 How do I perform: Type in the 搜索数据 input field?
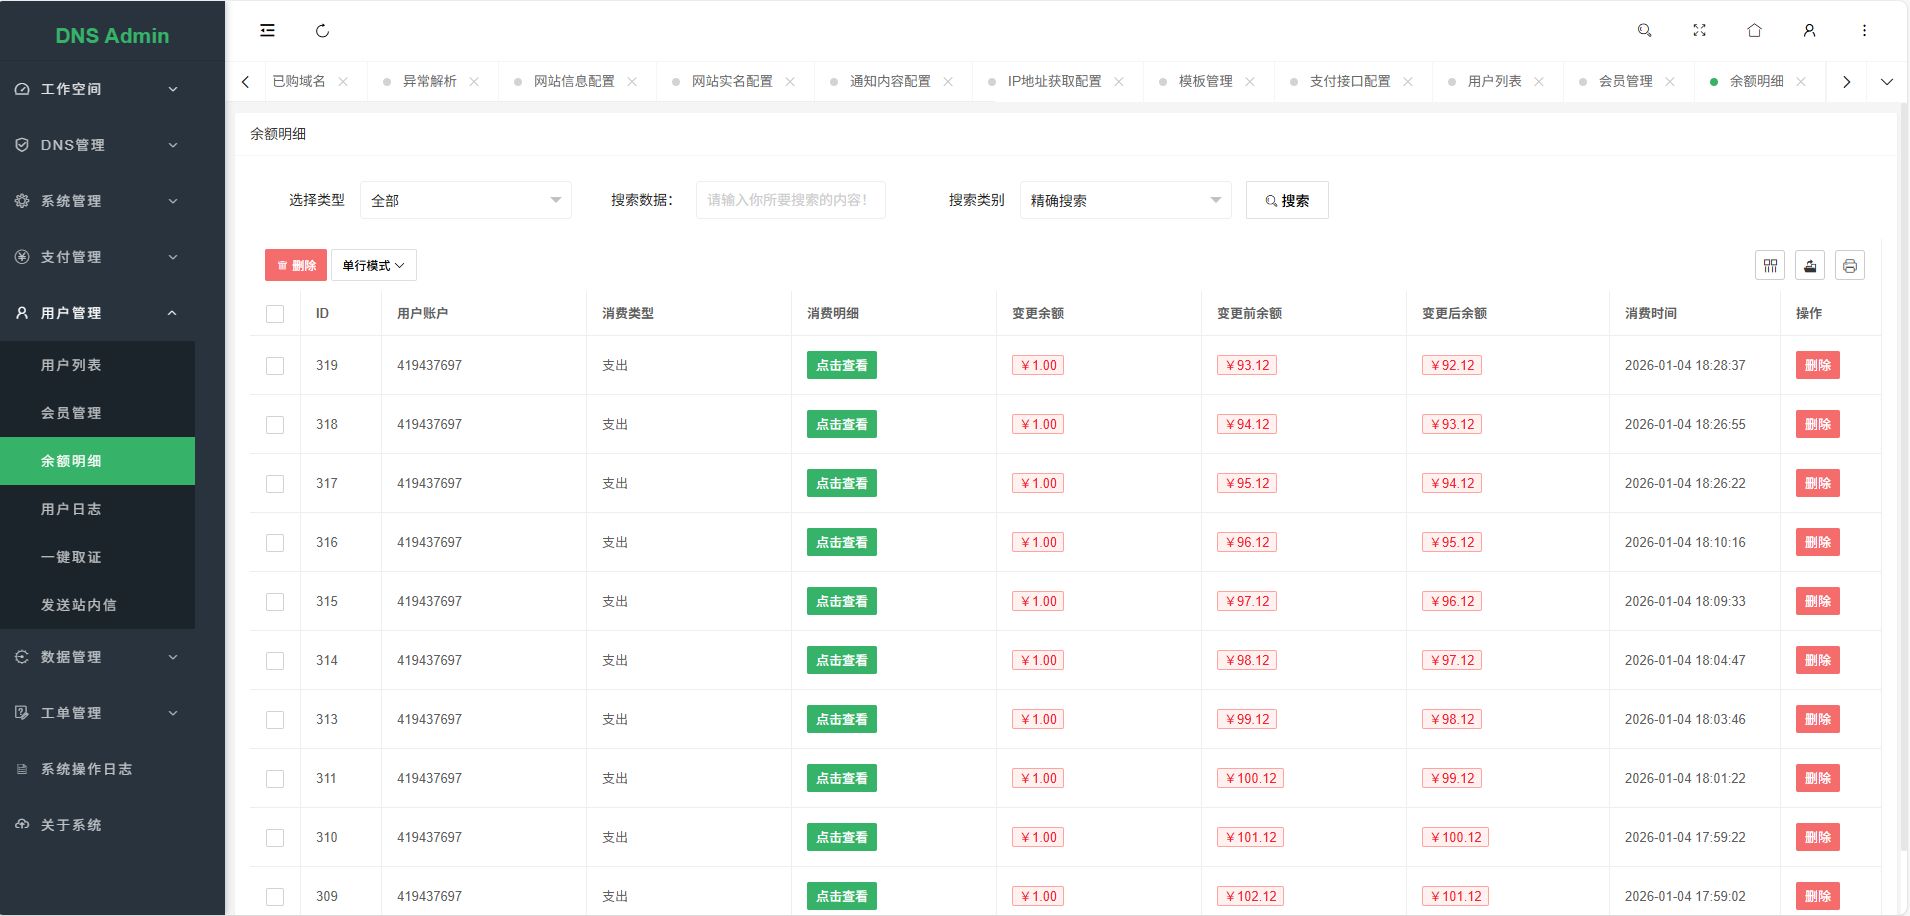tap(789, 200)
